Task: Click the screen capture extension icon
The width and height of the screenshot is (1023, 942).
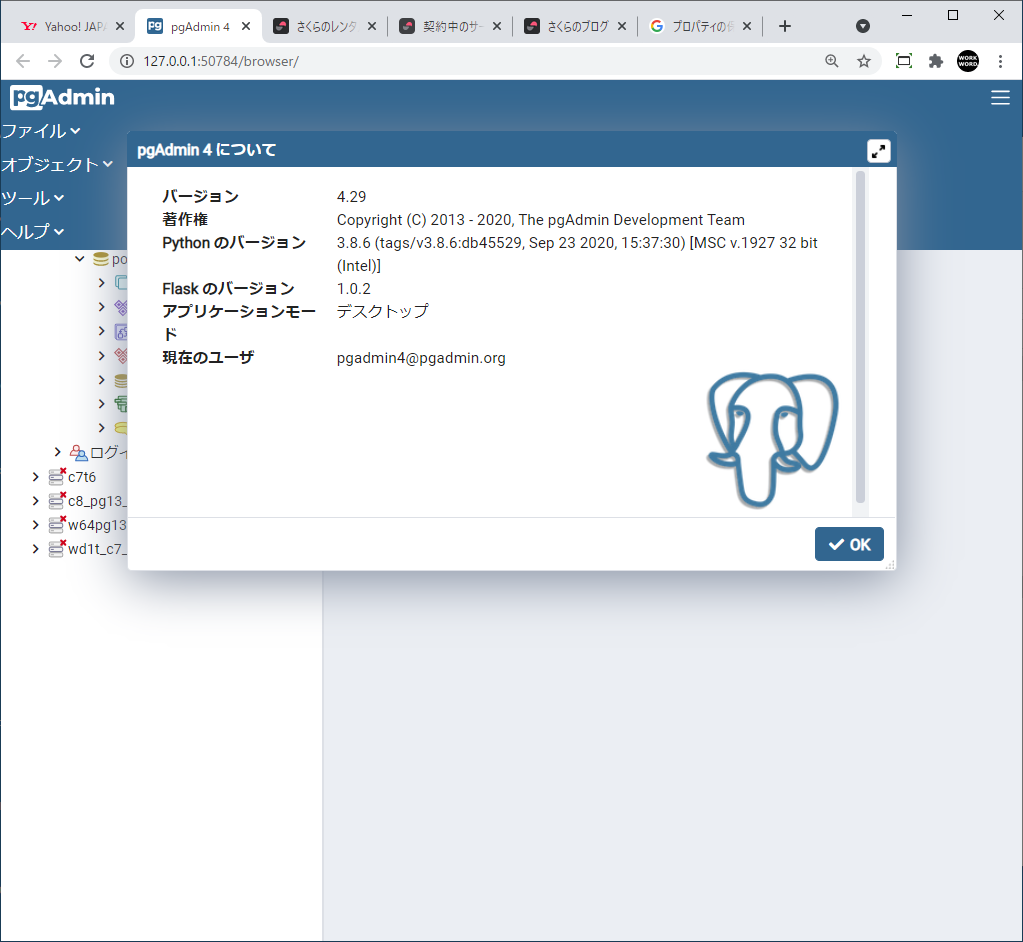Action: (x=904, y=61)
